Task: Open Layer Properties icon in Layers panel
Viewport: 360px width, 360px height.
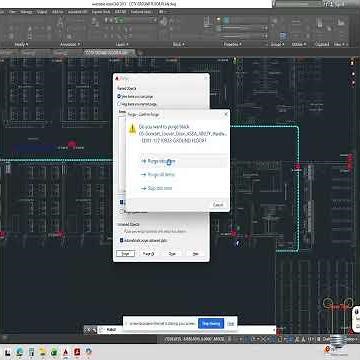Action: click(96, 23)
